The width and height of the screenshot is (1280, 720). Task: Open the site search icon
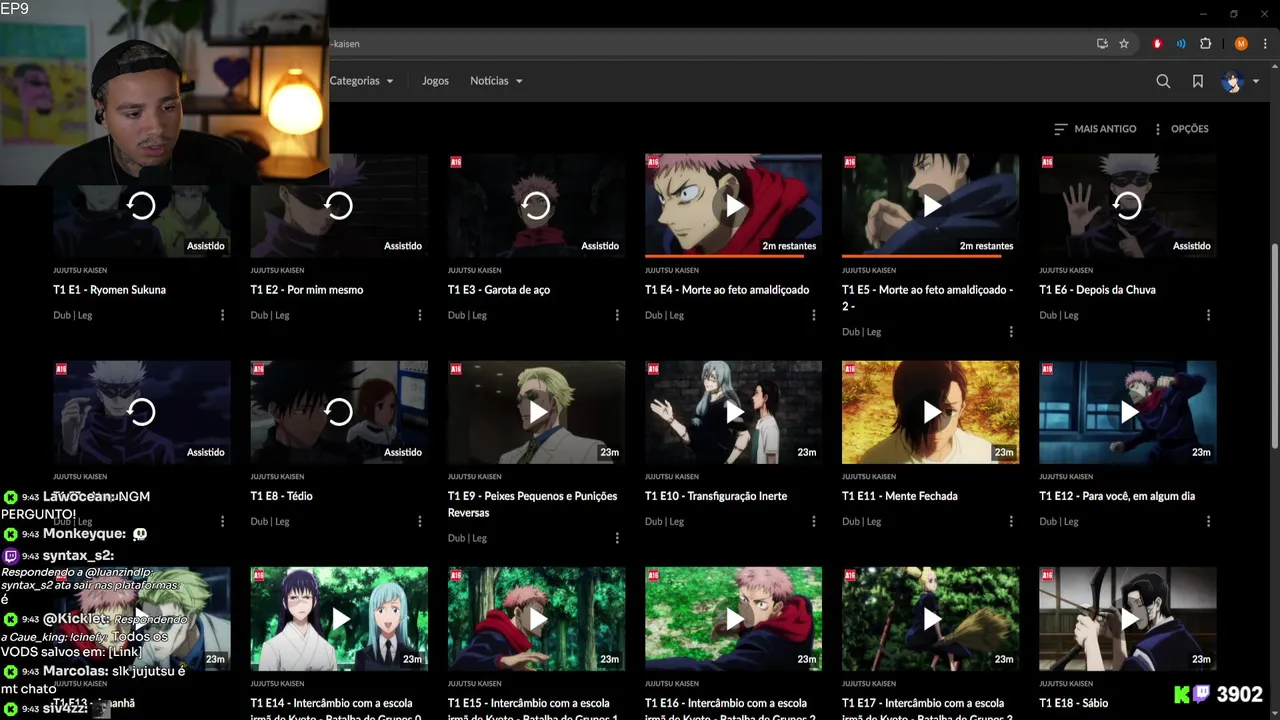pyautogui.click(x=1163, y=81)
